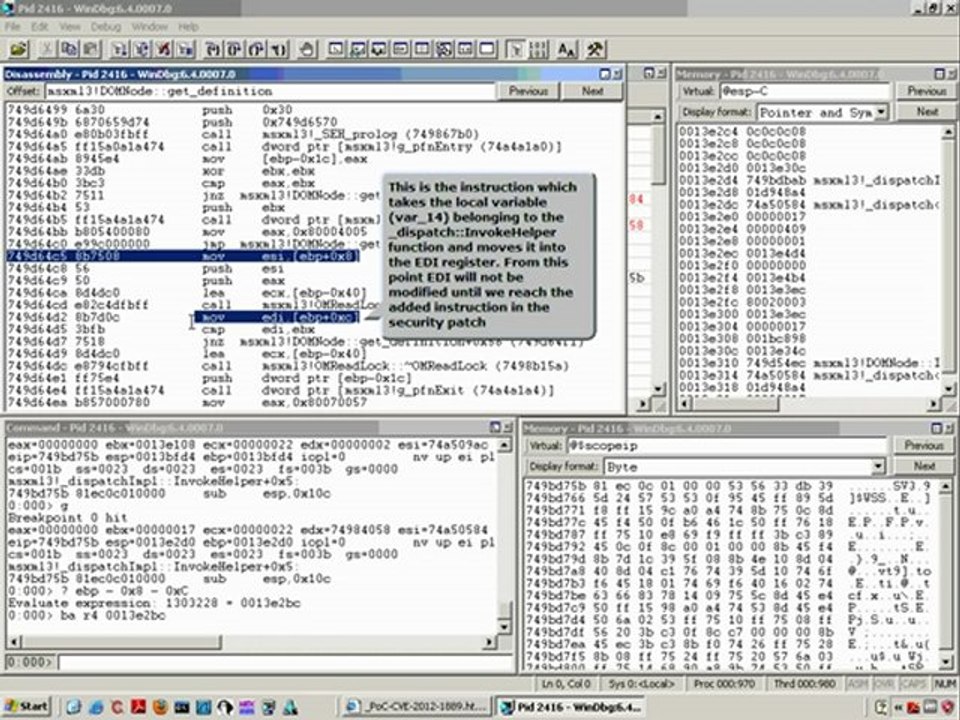Switch to the PoC-CVE-2012-1889 taskbar window
The width and height of the screenshot is (960, 720).
416,707
